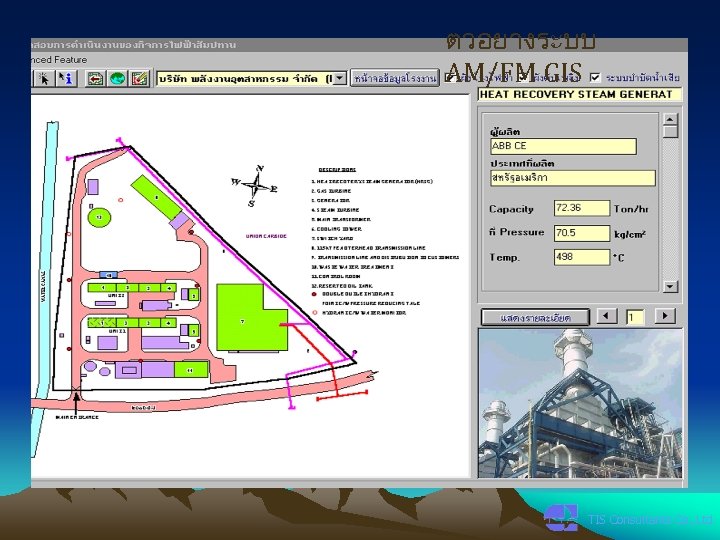Click the Heat Recovery Steam Generator title field

(579, 95)
